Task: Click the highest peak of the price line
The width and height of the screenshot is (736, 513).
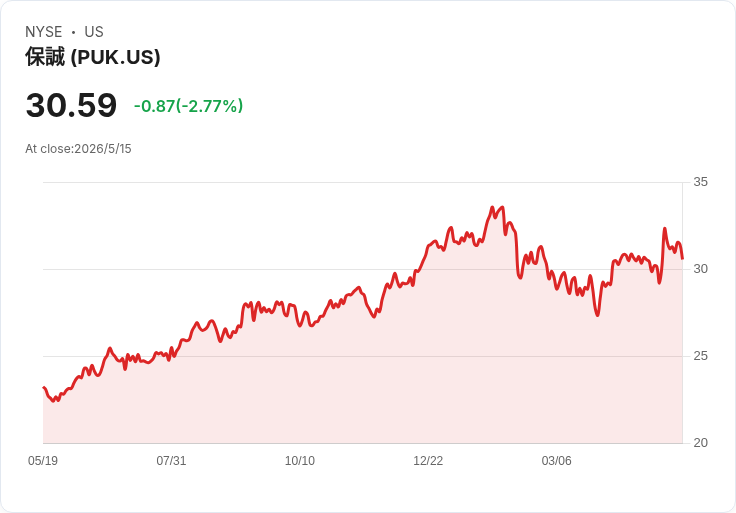Action: click(x=492, y=207)
